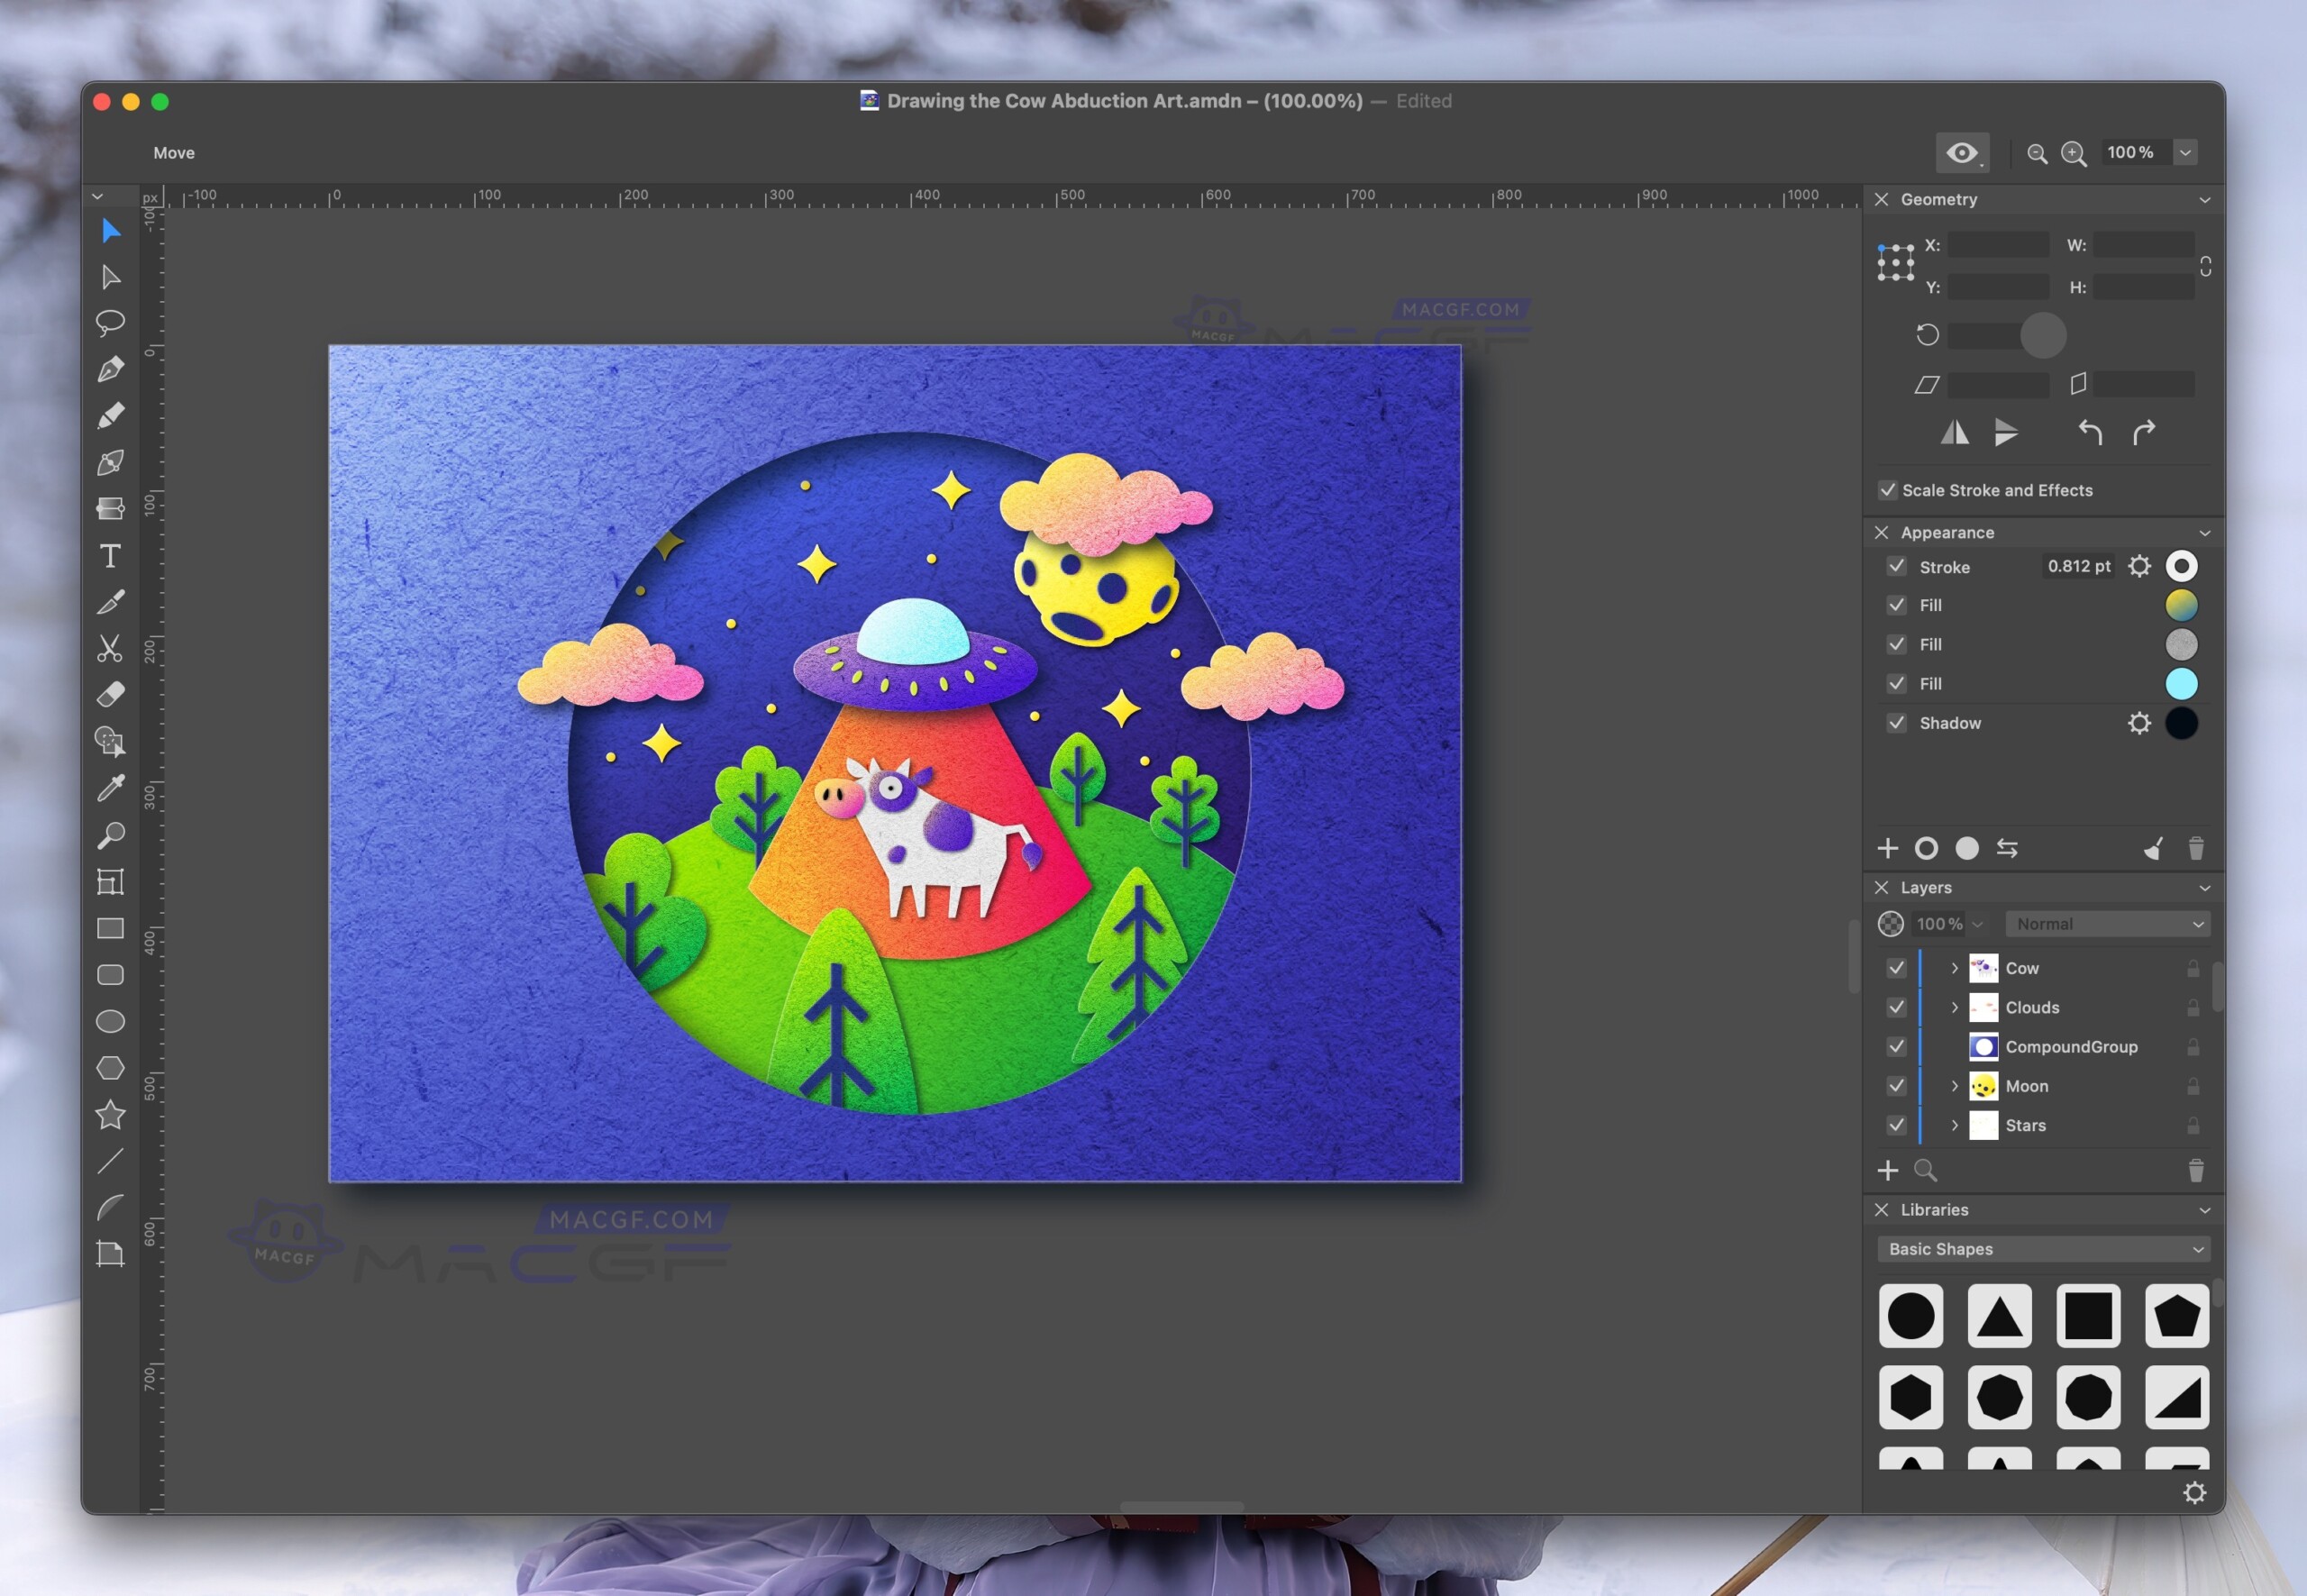Select the Lasso selection tool
The width and height of the screenshot is (2307, 1596).
point(110,322)
